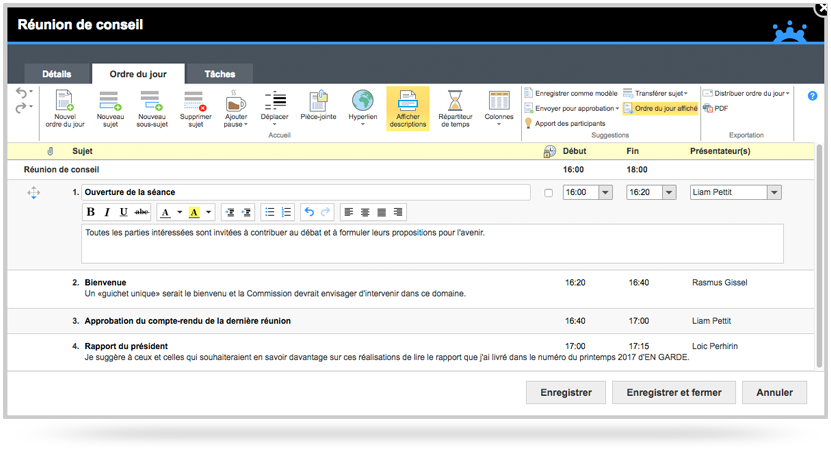Select the Ordre du jour tab

click(x=138, y=74)
